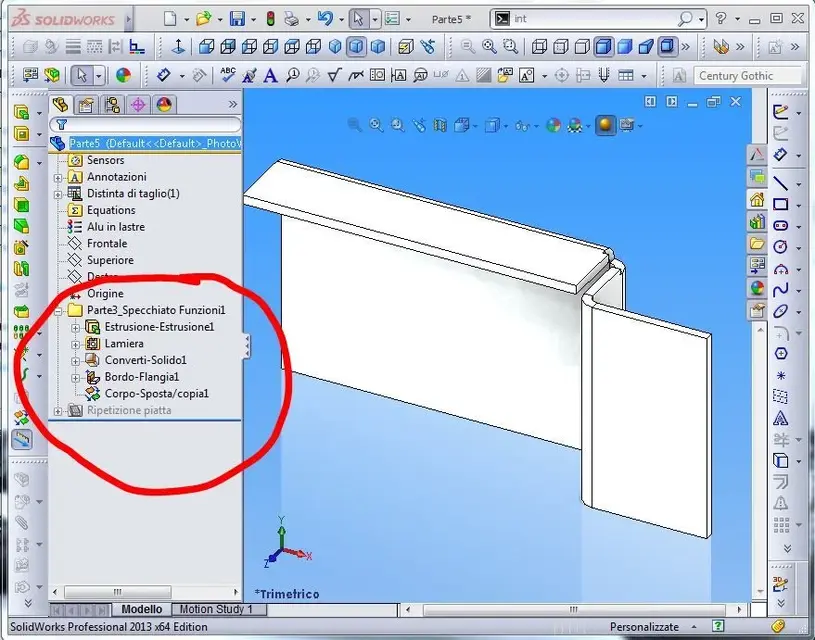Click the filter icon in the feature tree
This screenshot has height=640, width=815.
click(x=61, y=125)
